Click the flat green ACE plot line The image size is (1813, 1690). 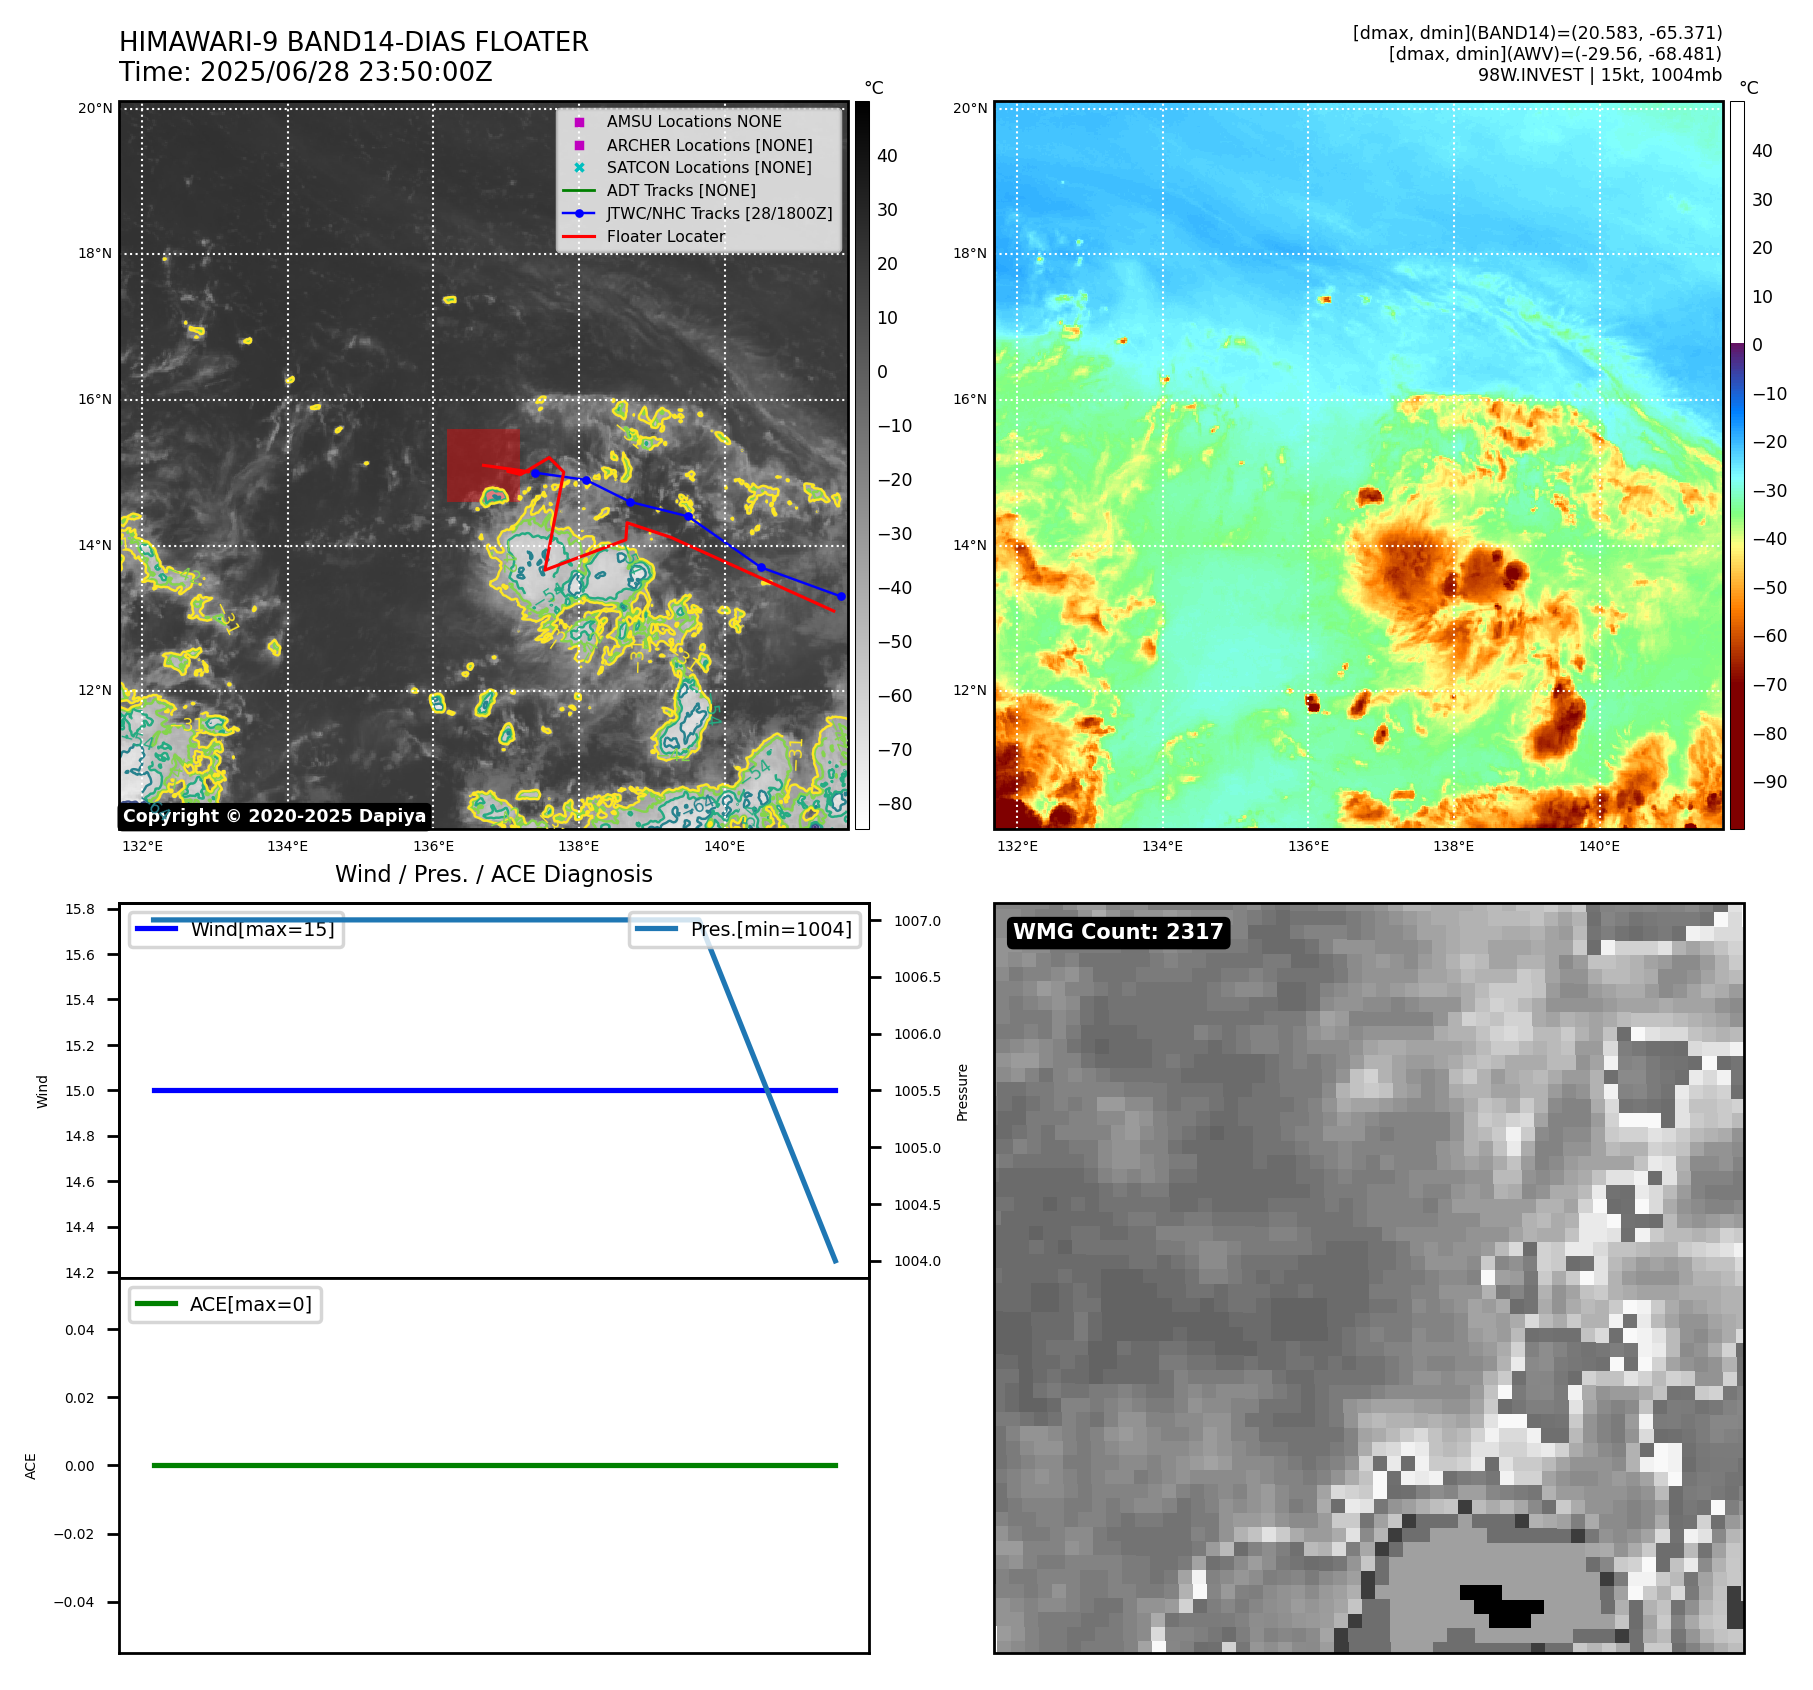[x=494, y=1466]
